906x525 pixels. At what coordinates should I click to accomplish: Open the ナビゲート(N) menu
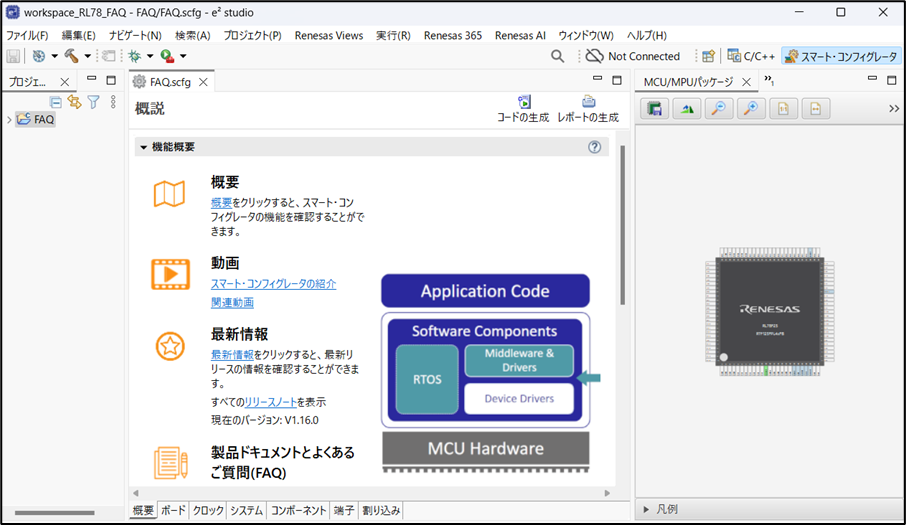coord(135,35)
